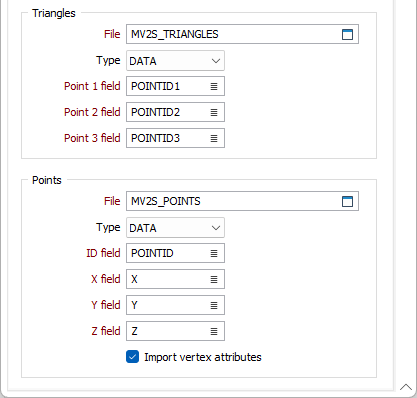The height and width of the screenshot is (398, 417).
Task: Open field list for Point 2 field
Action: [x=214, y=112]
